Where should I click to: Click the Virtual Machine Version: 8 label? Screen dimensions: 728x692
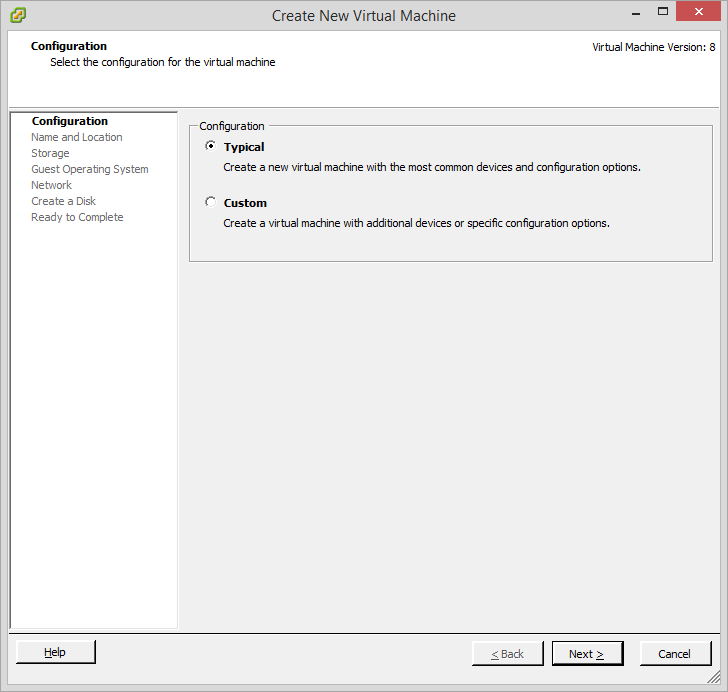(x=653, y=47)
